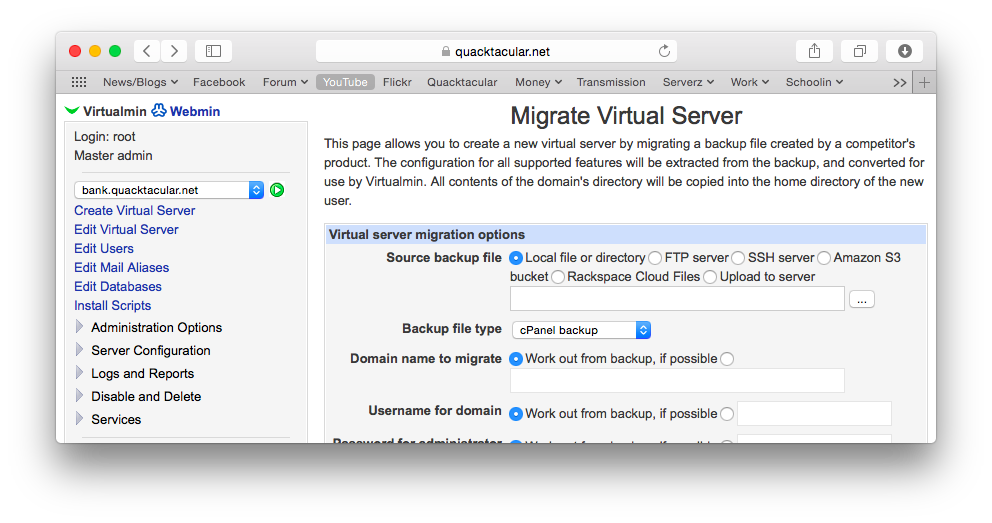This screenshot has height=523, width=992.
Task: Open the Work bookmarks folder
Action: point(750,82)
